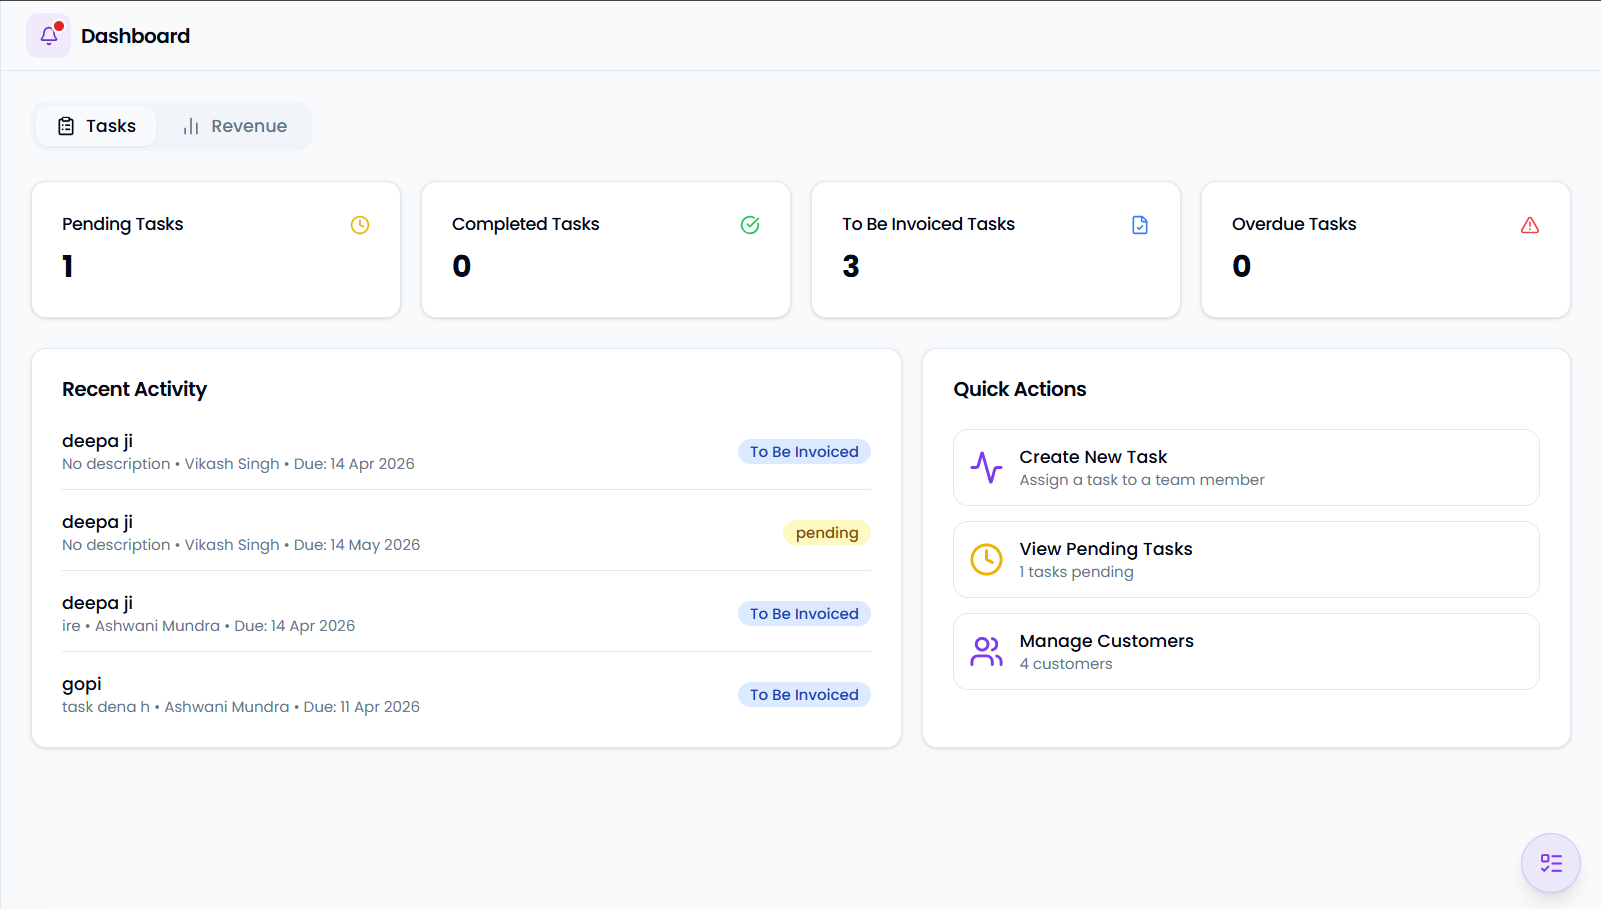The width and height of the screenshot is (1601, 909).
Task: Open View Pending Tasks quick action
Action: [1246, 559]
